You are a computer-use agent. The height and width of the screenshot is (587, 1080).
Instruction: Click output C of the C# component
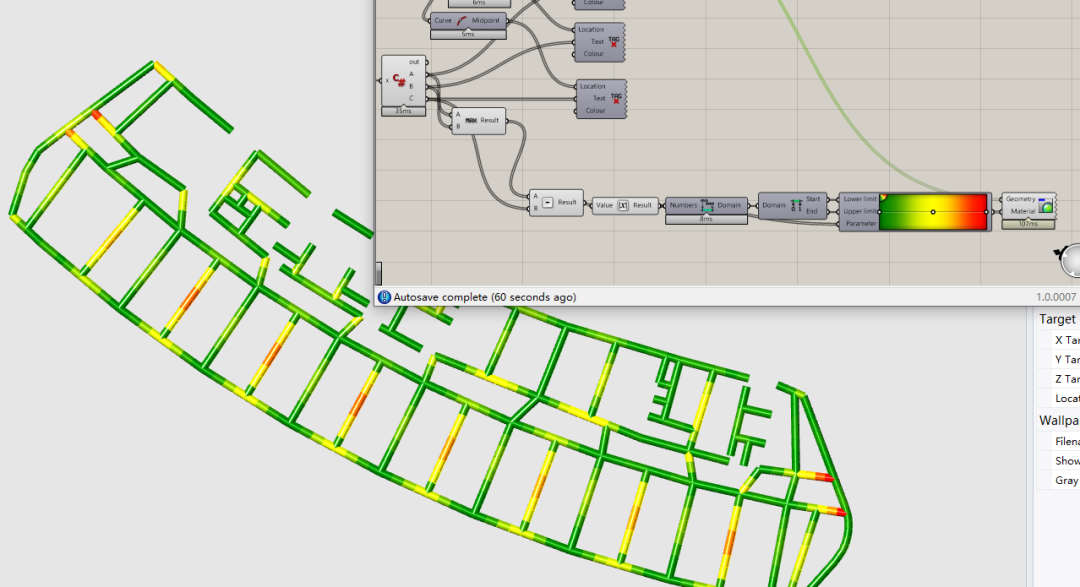(x=412, y=98)
